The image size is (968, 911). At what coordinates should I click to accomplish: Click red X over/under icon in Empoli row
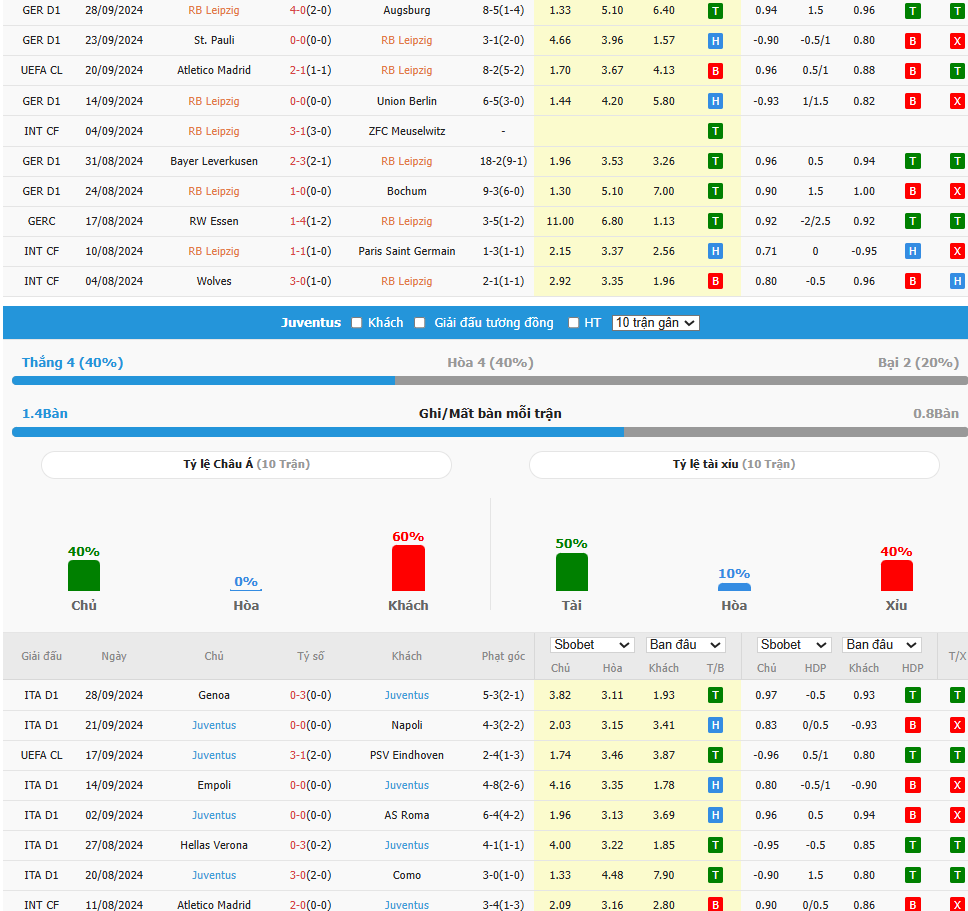pos(957,786)
